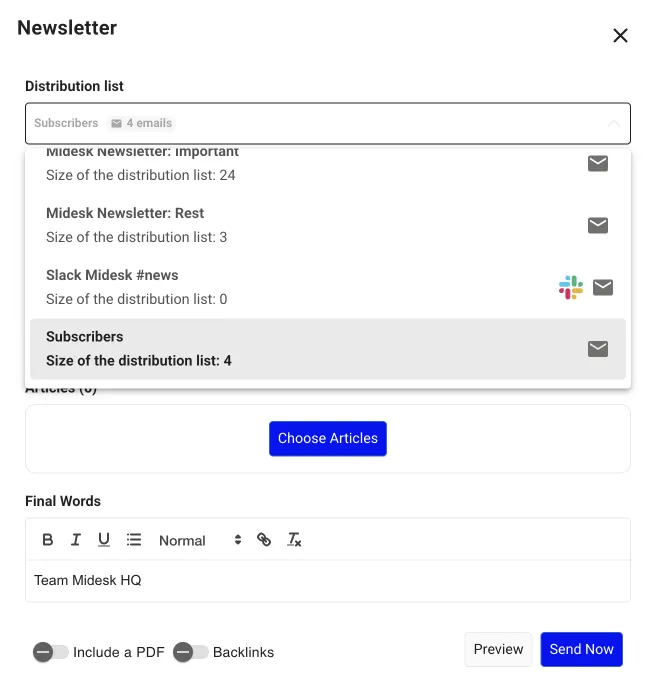Image resolution: width=655 pixels, height=686 pixels.
Task: Open the newsletter Preview
Action: [498, 649]
